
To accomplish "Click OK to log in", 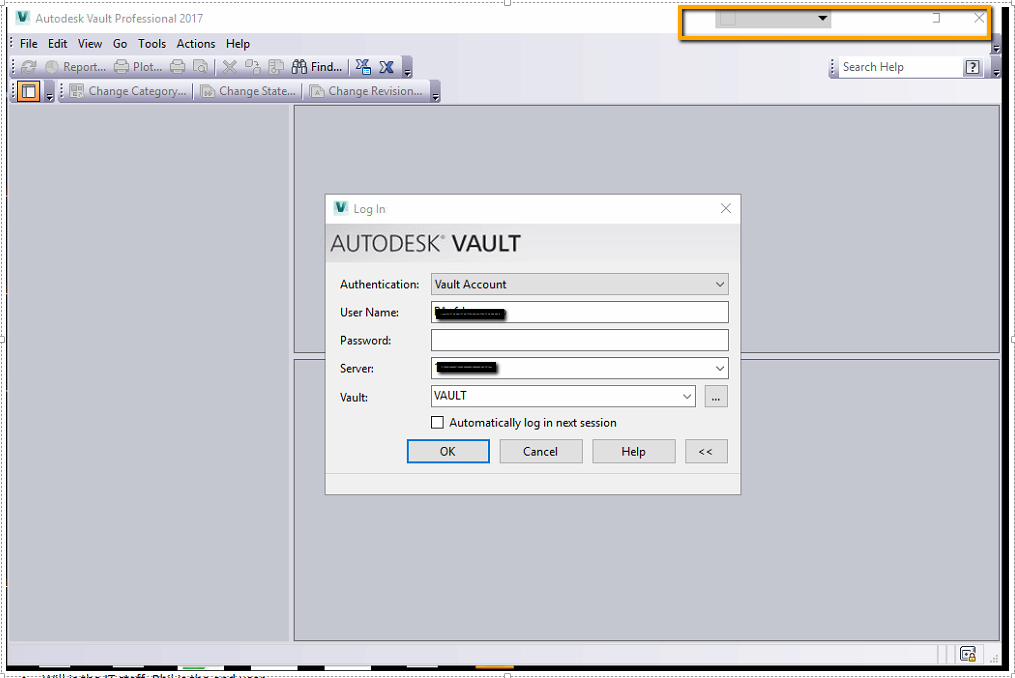I will 448,451.
